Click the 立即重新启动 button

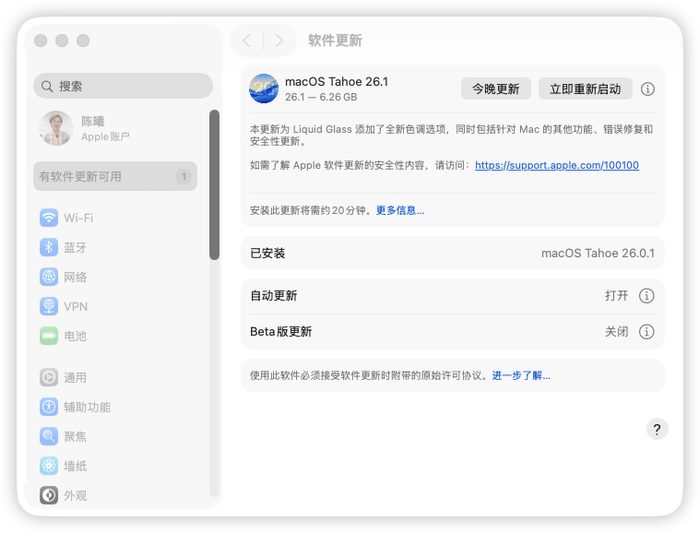coord(585,89)
